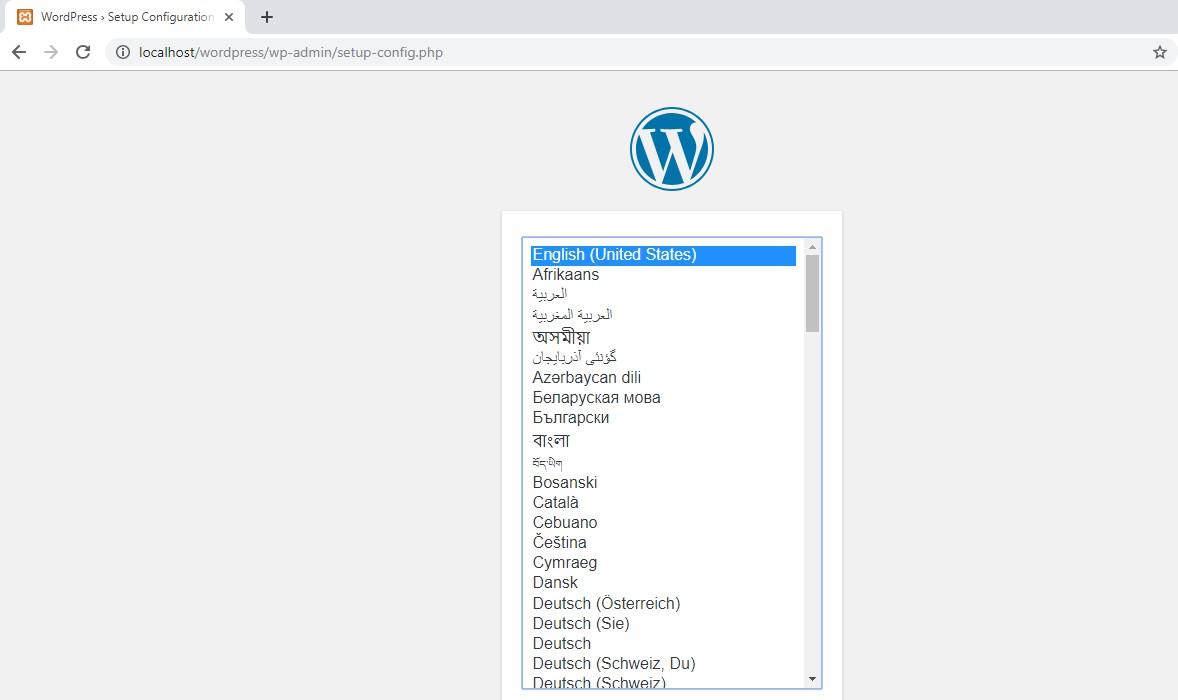Click the browser forward arrow
This screenshot has height=700, width=1178.
point(51,52)
